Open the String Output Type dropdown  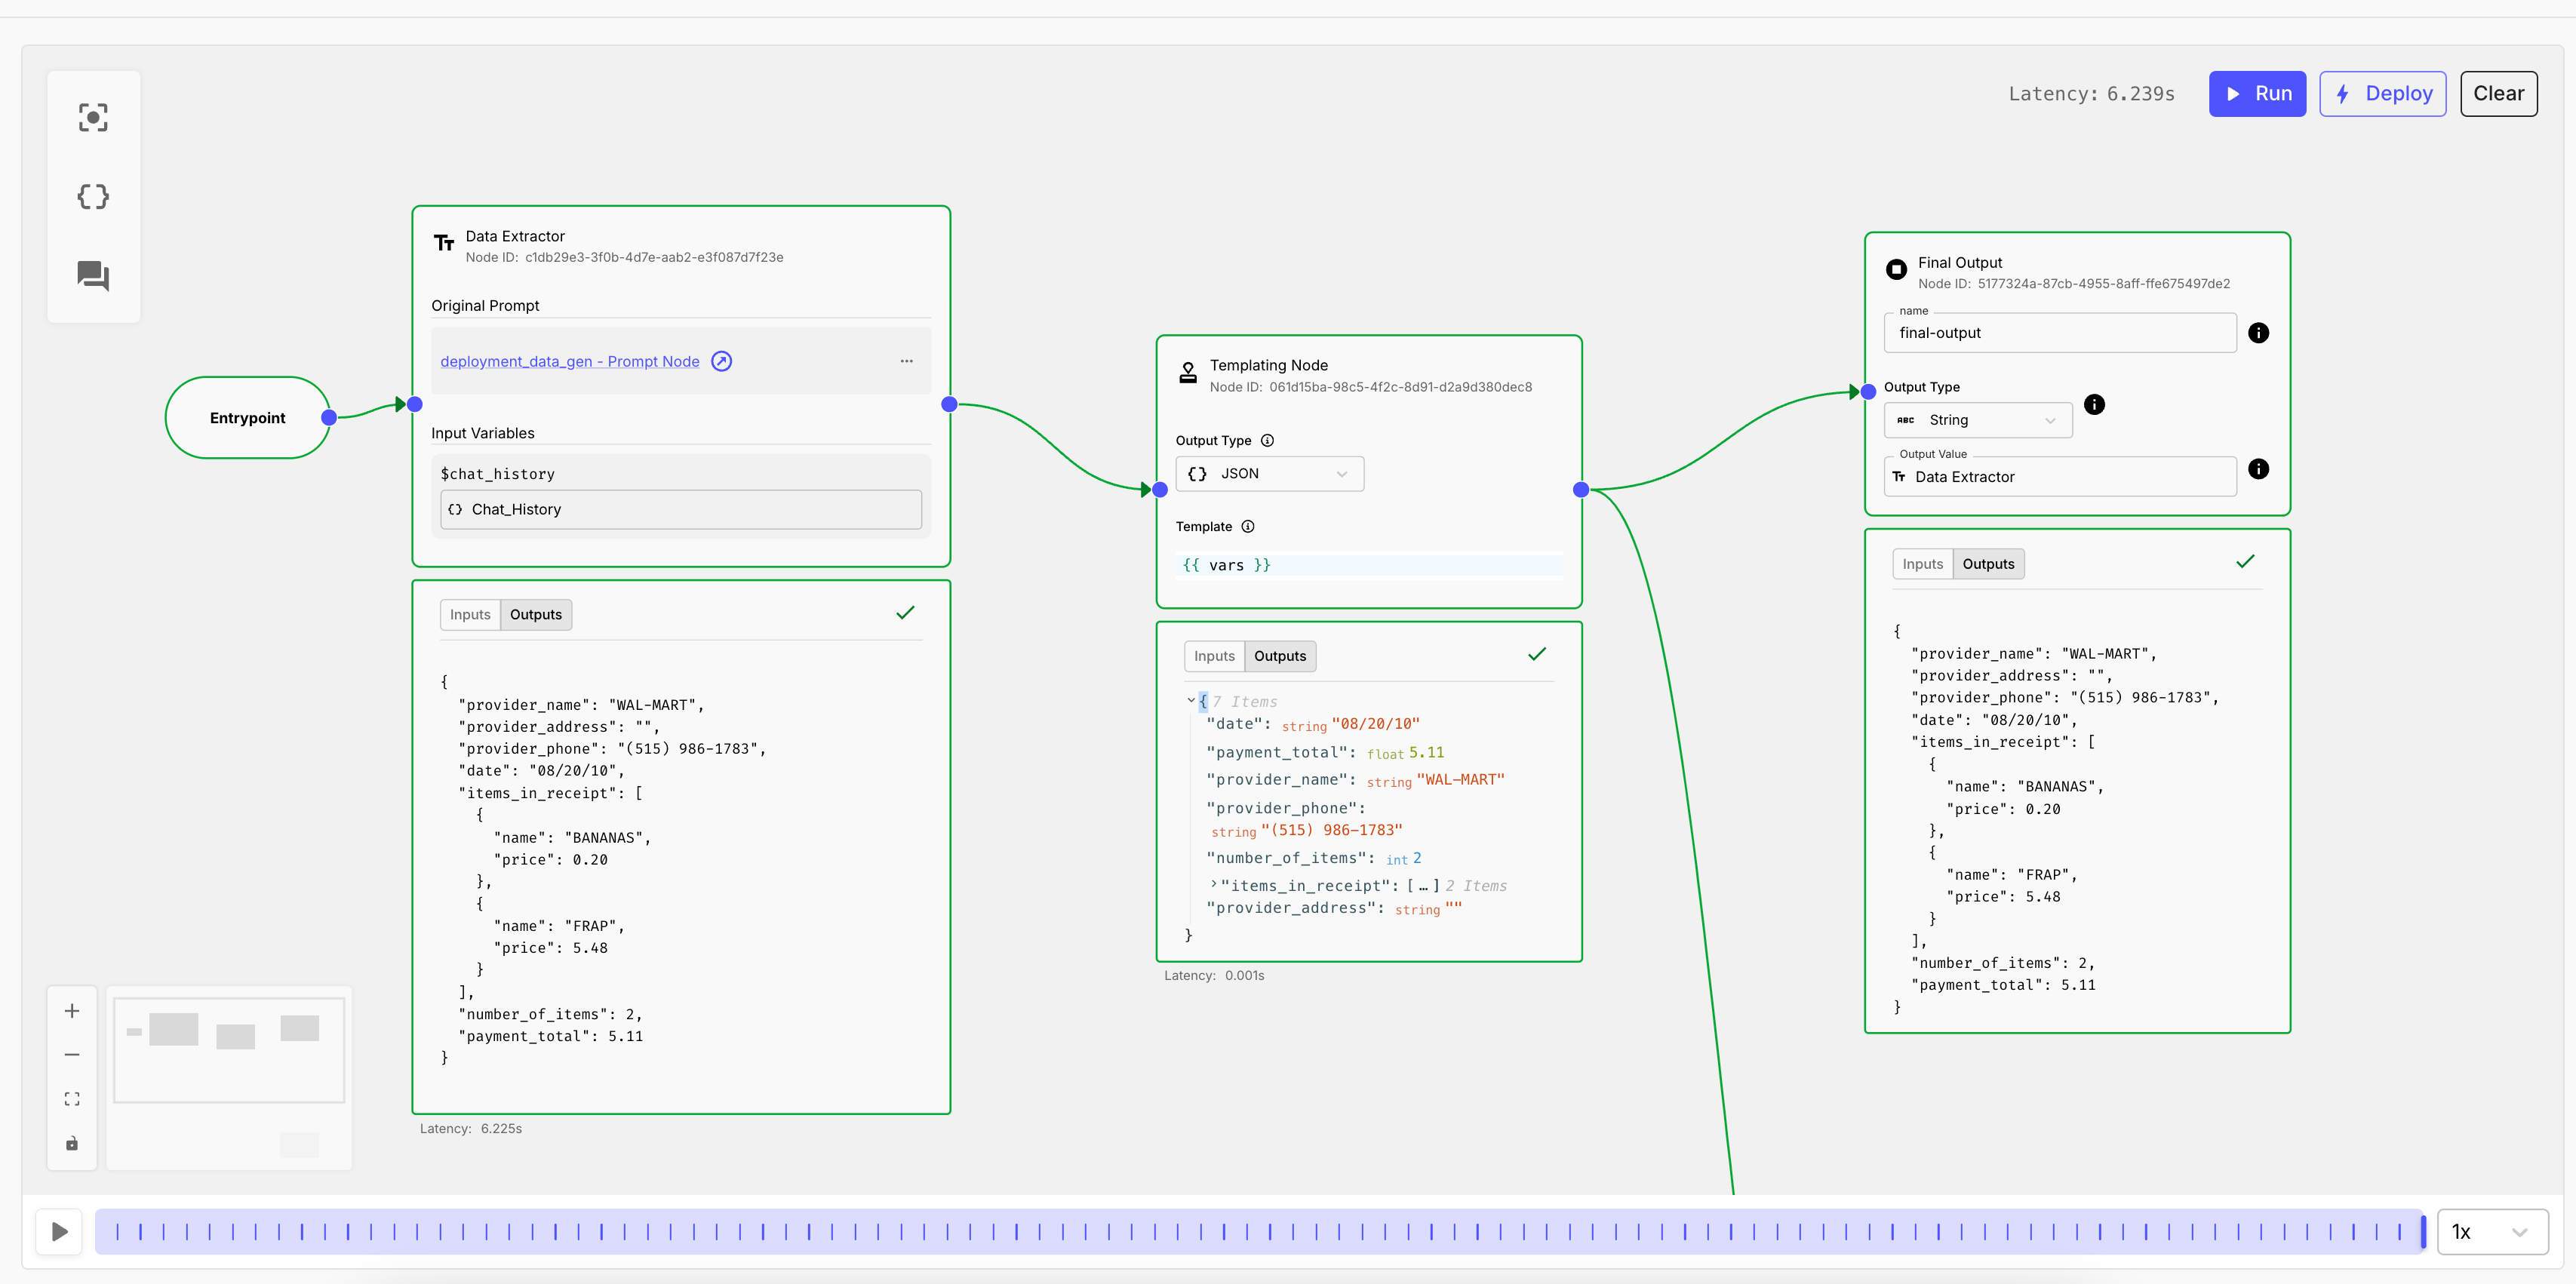tap(1977, 420)
